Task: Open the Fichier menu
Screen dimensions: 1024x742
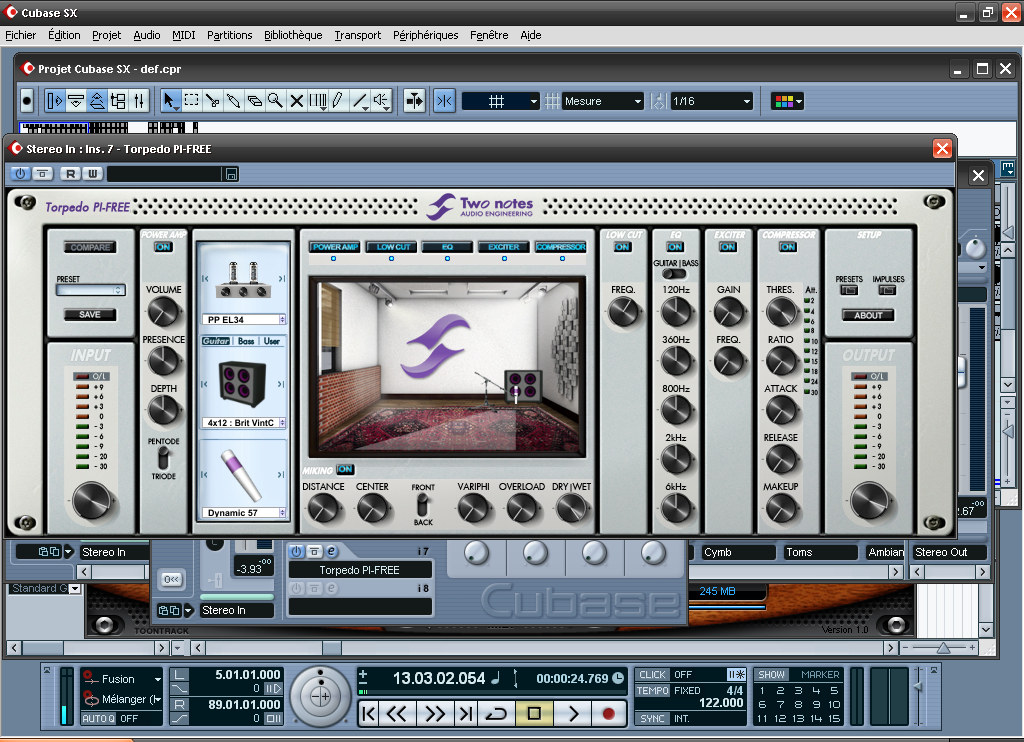Action: [21, 35]
